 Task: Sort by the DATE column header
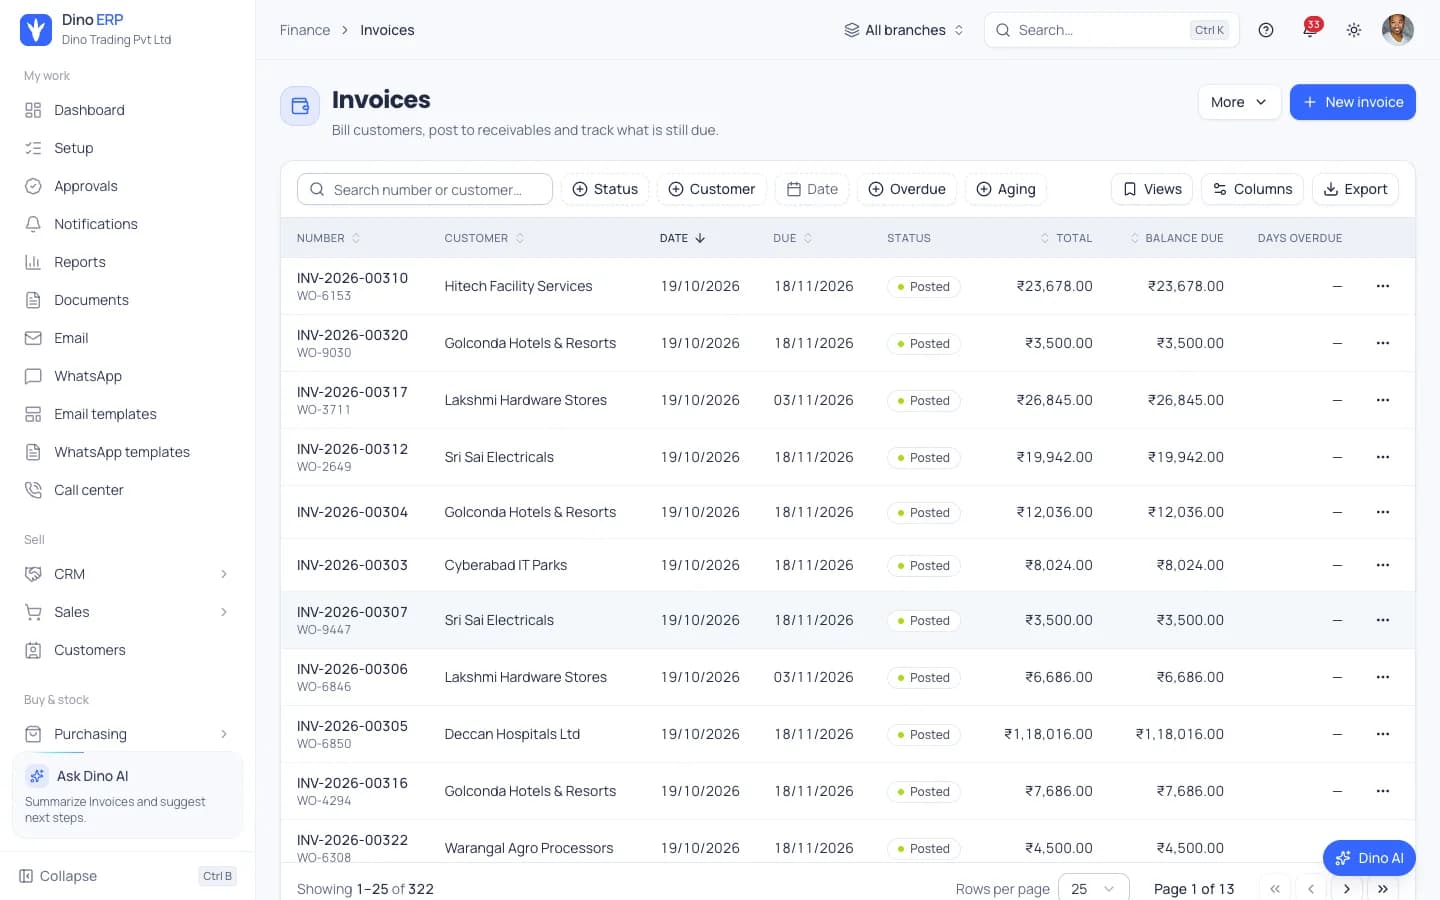click(x=683, y=238)
